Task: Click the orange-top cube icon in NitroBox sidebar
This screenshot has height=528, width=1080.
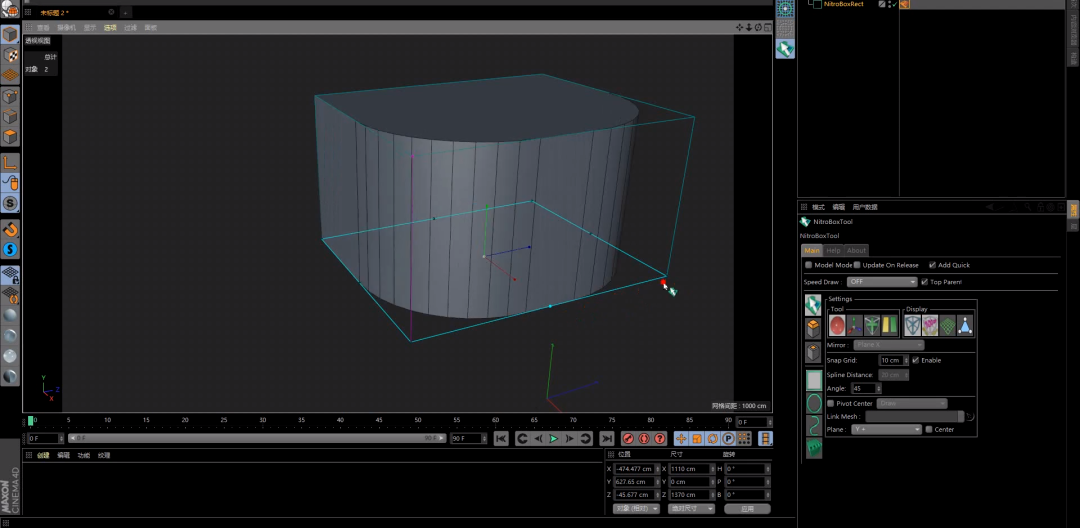Action: click(813, 328)
